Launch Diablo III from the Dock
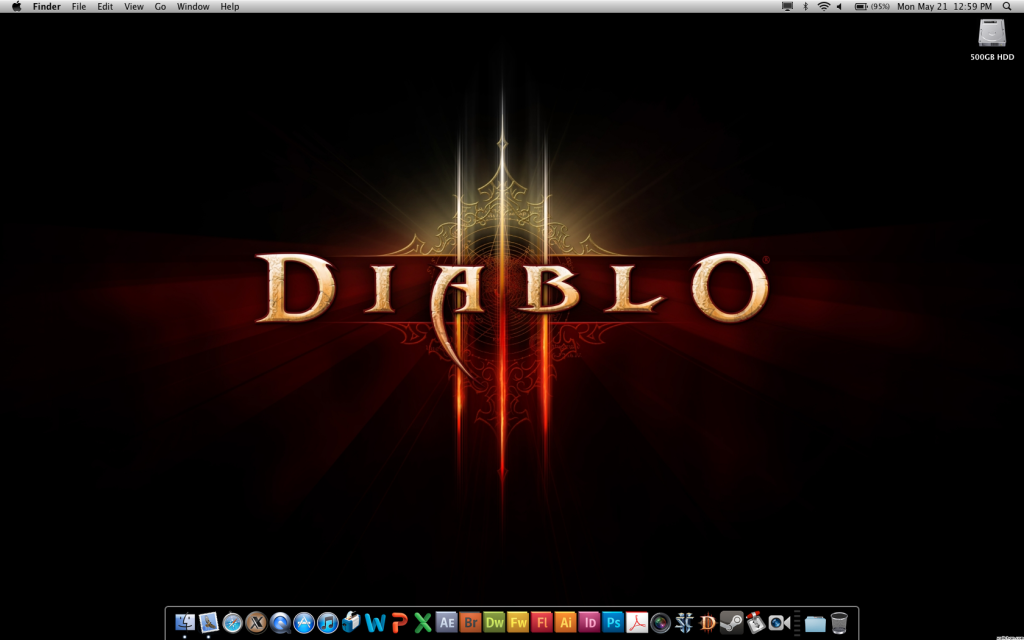 tap(707, 622)
